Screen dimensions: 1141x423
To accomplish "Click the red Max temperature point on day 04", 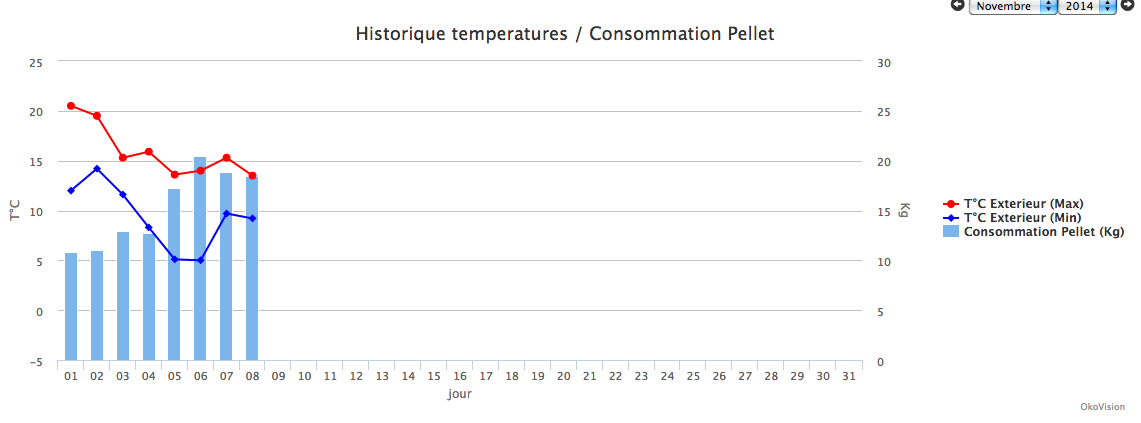I will pos(149,152).
